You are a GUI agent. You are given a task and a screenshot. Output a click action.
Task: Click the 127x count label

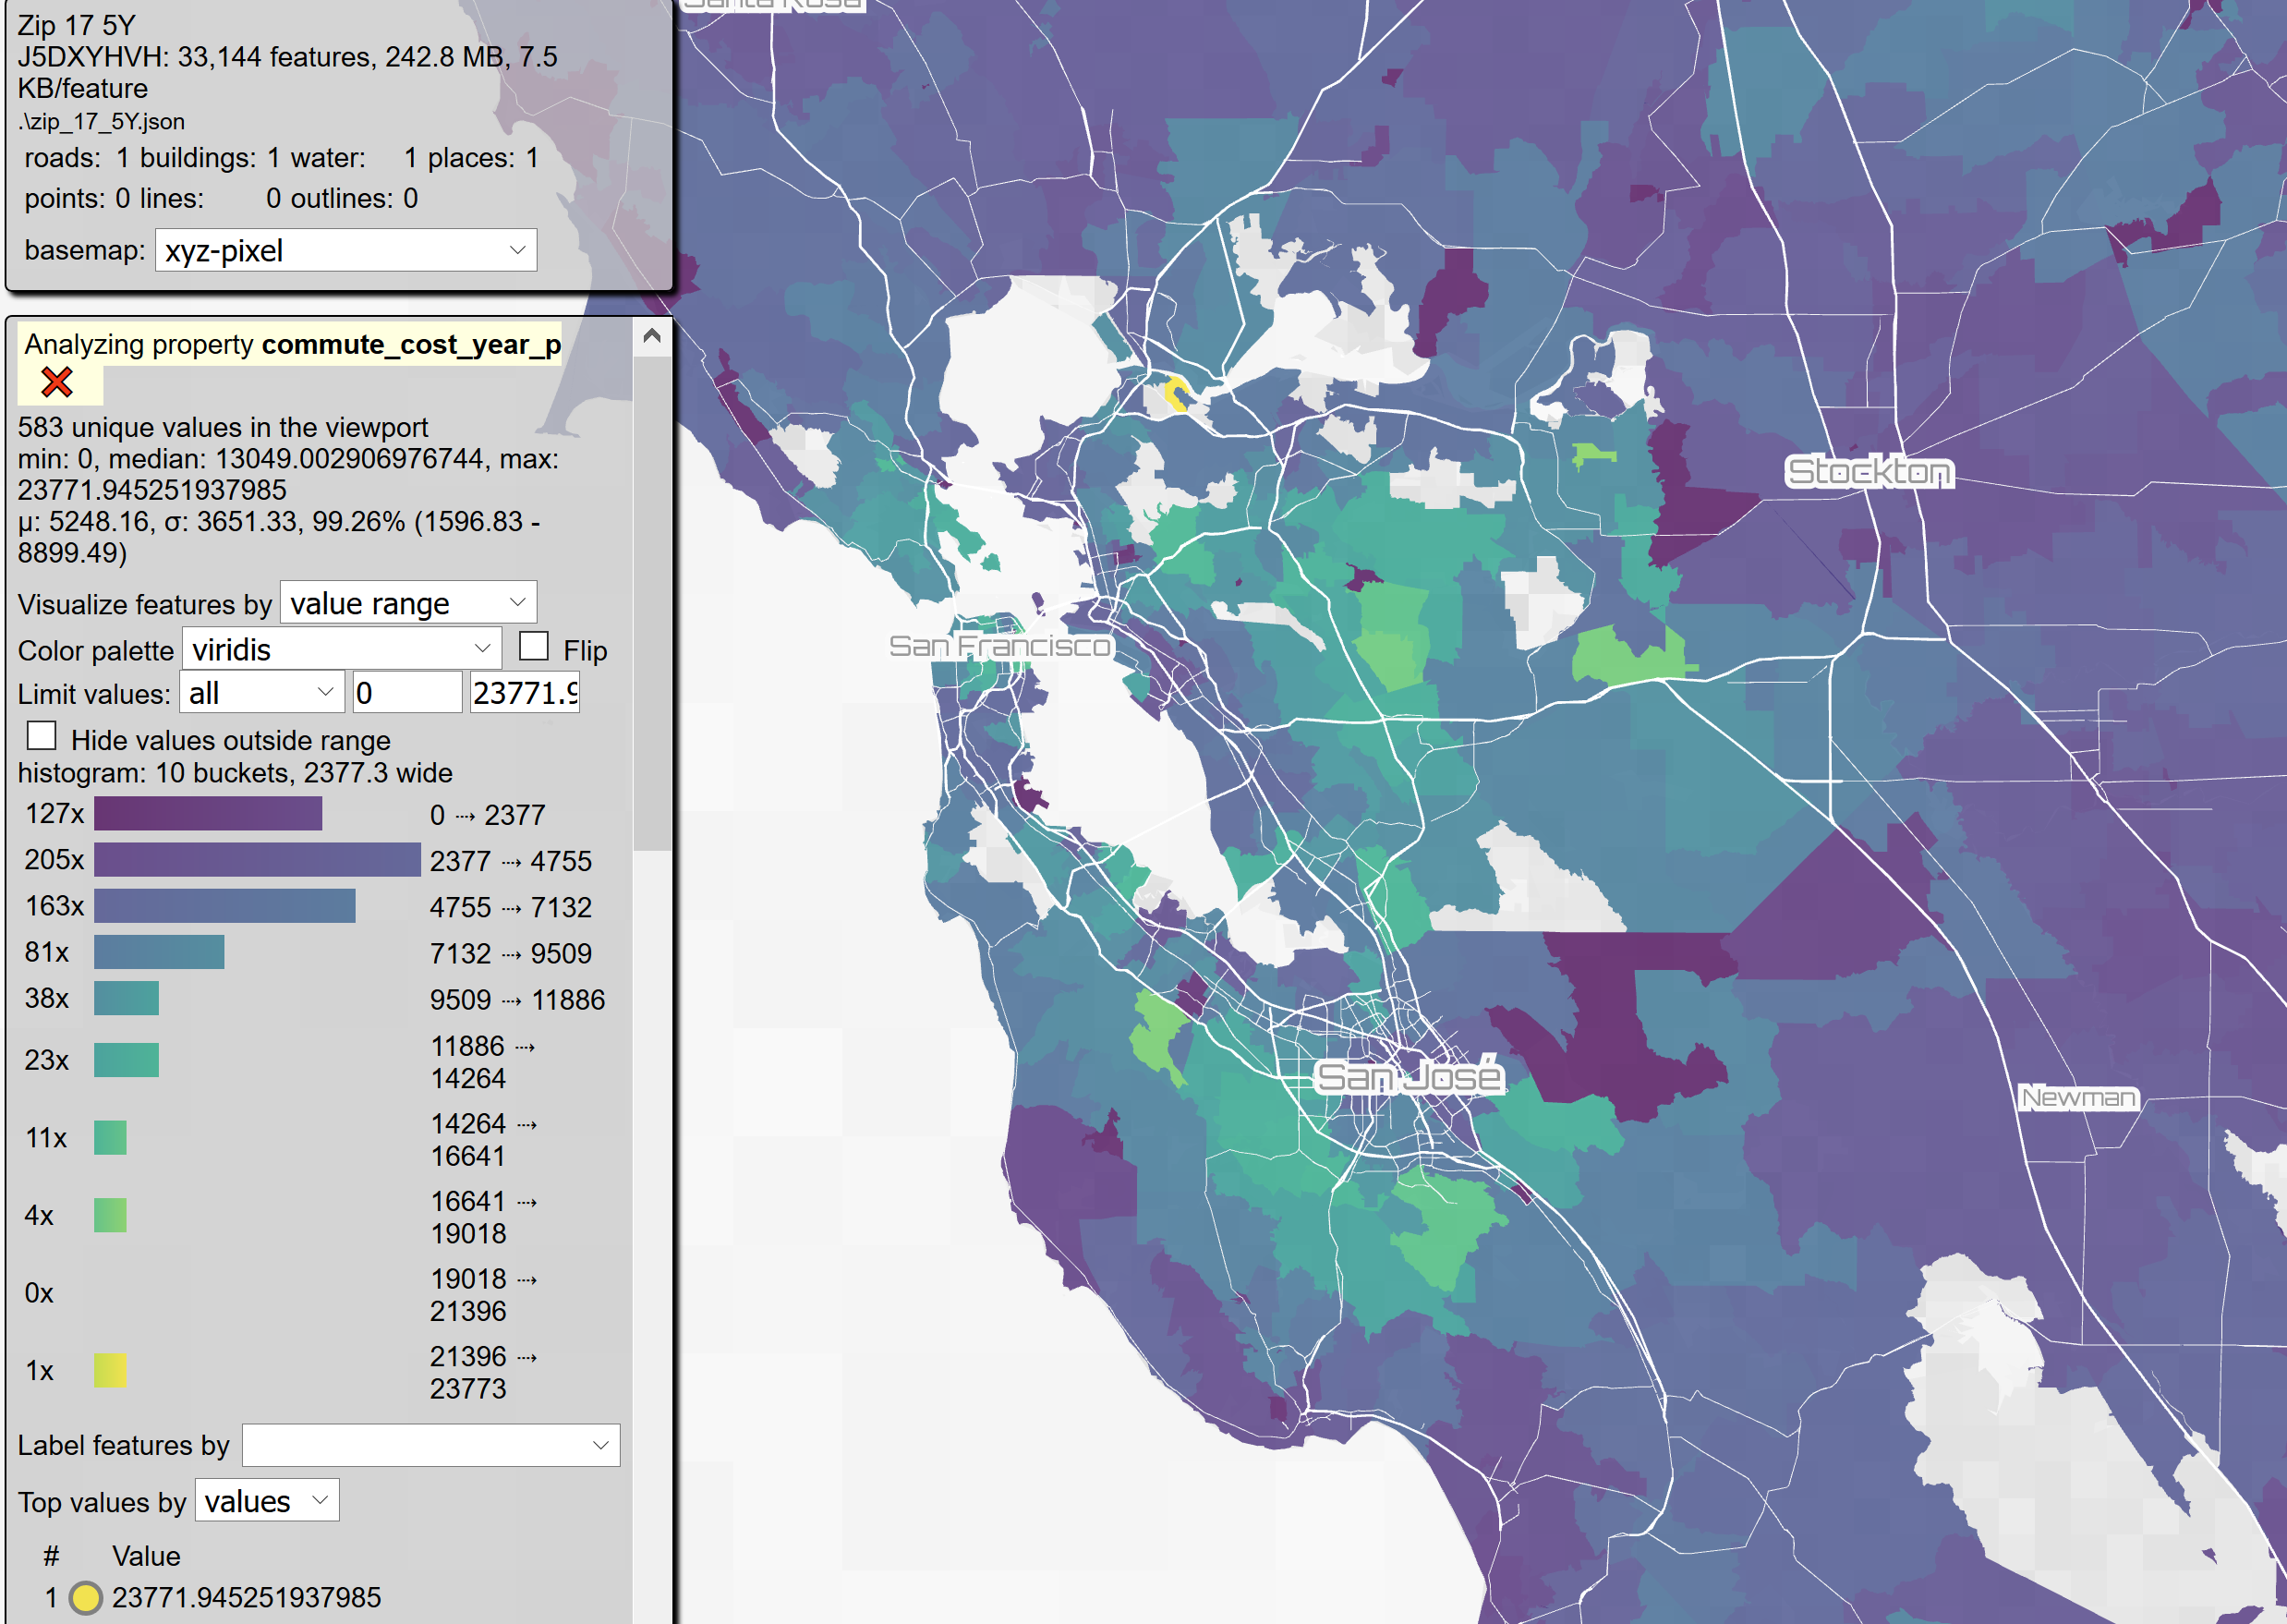54,814
